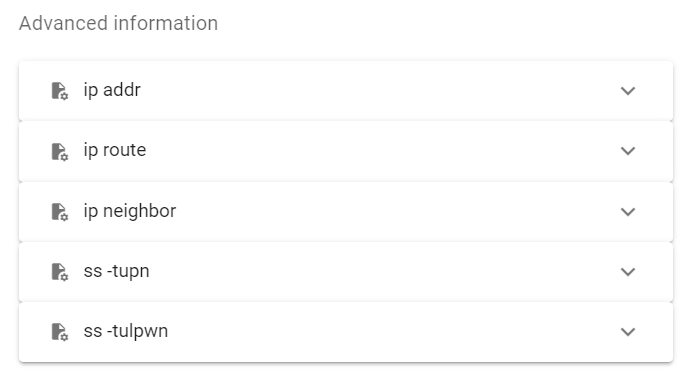
Task: Select the ss -tulpwn label text
Action: point(126,331)
